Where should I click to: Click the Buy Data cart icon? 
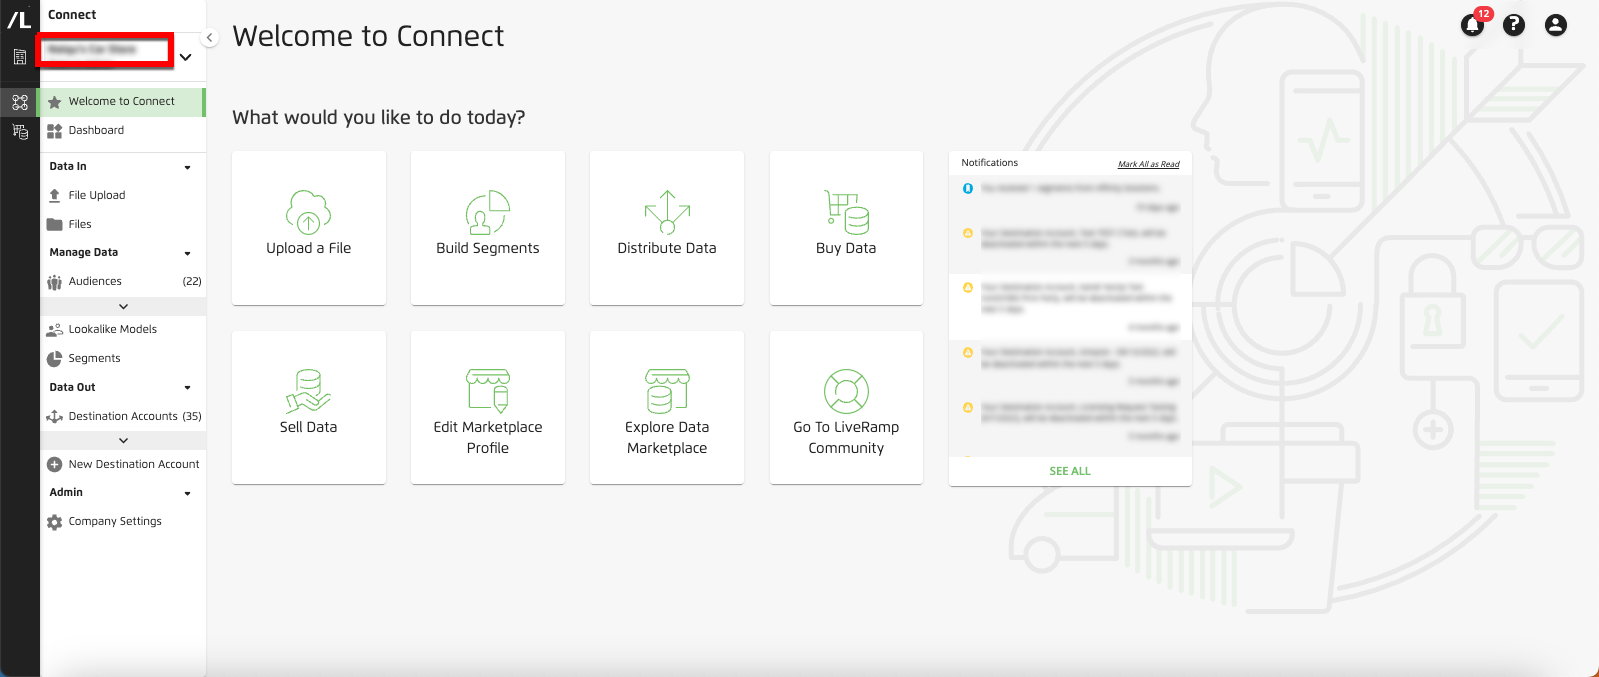click(846, 212)
